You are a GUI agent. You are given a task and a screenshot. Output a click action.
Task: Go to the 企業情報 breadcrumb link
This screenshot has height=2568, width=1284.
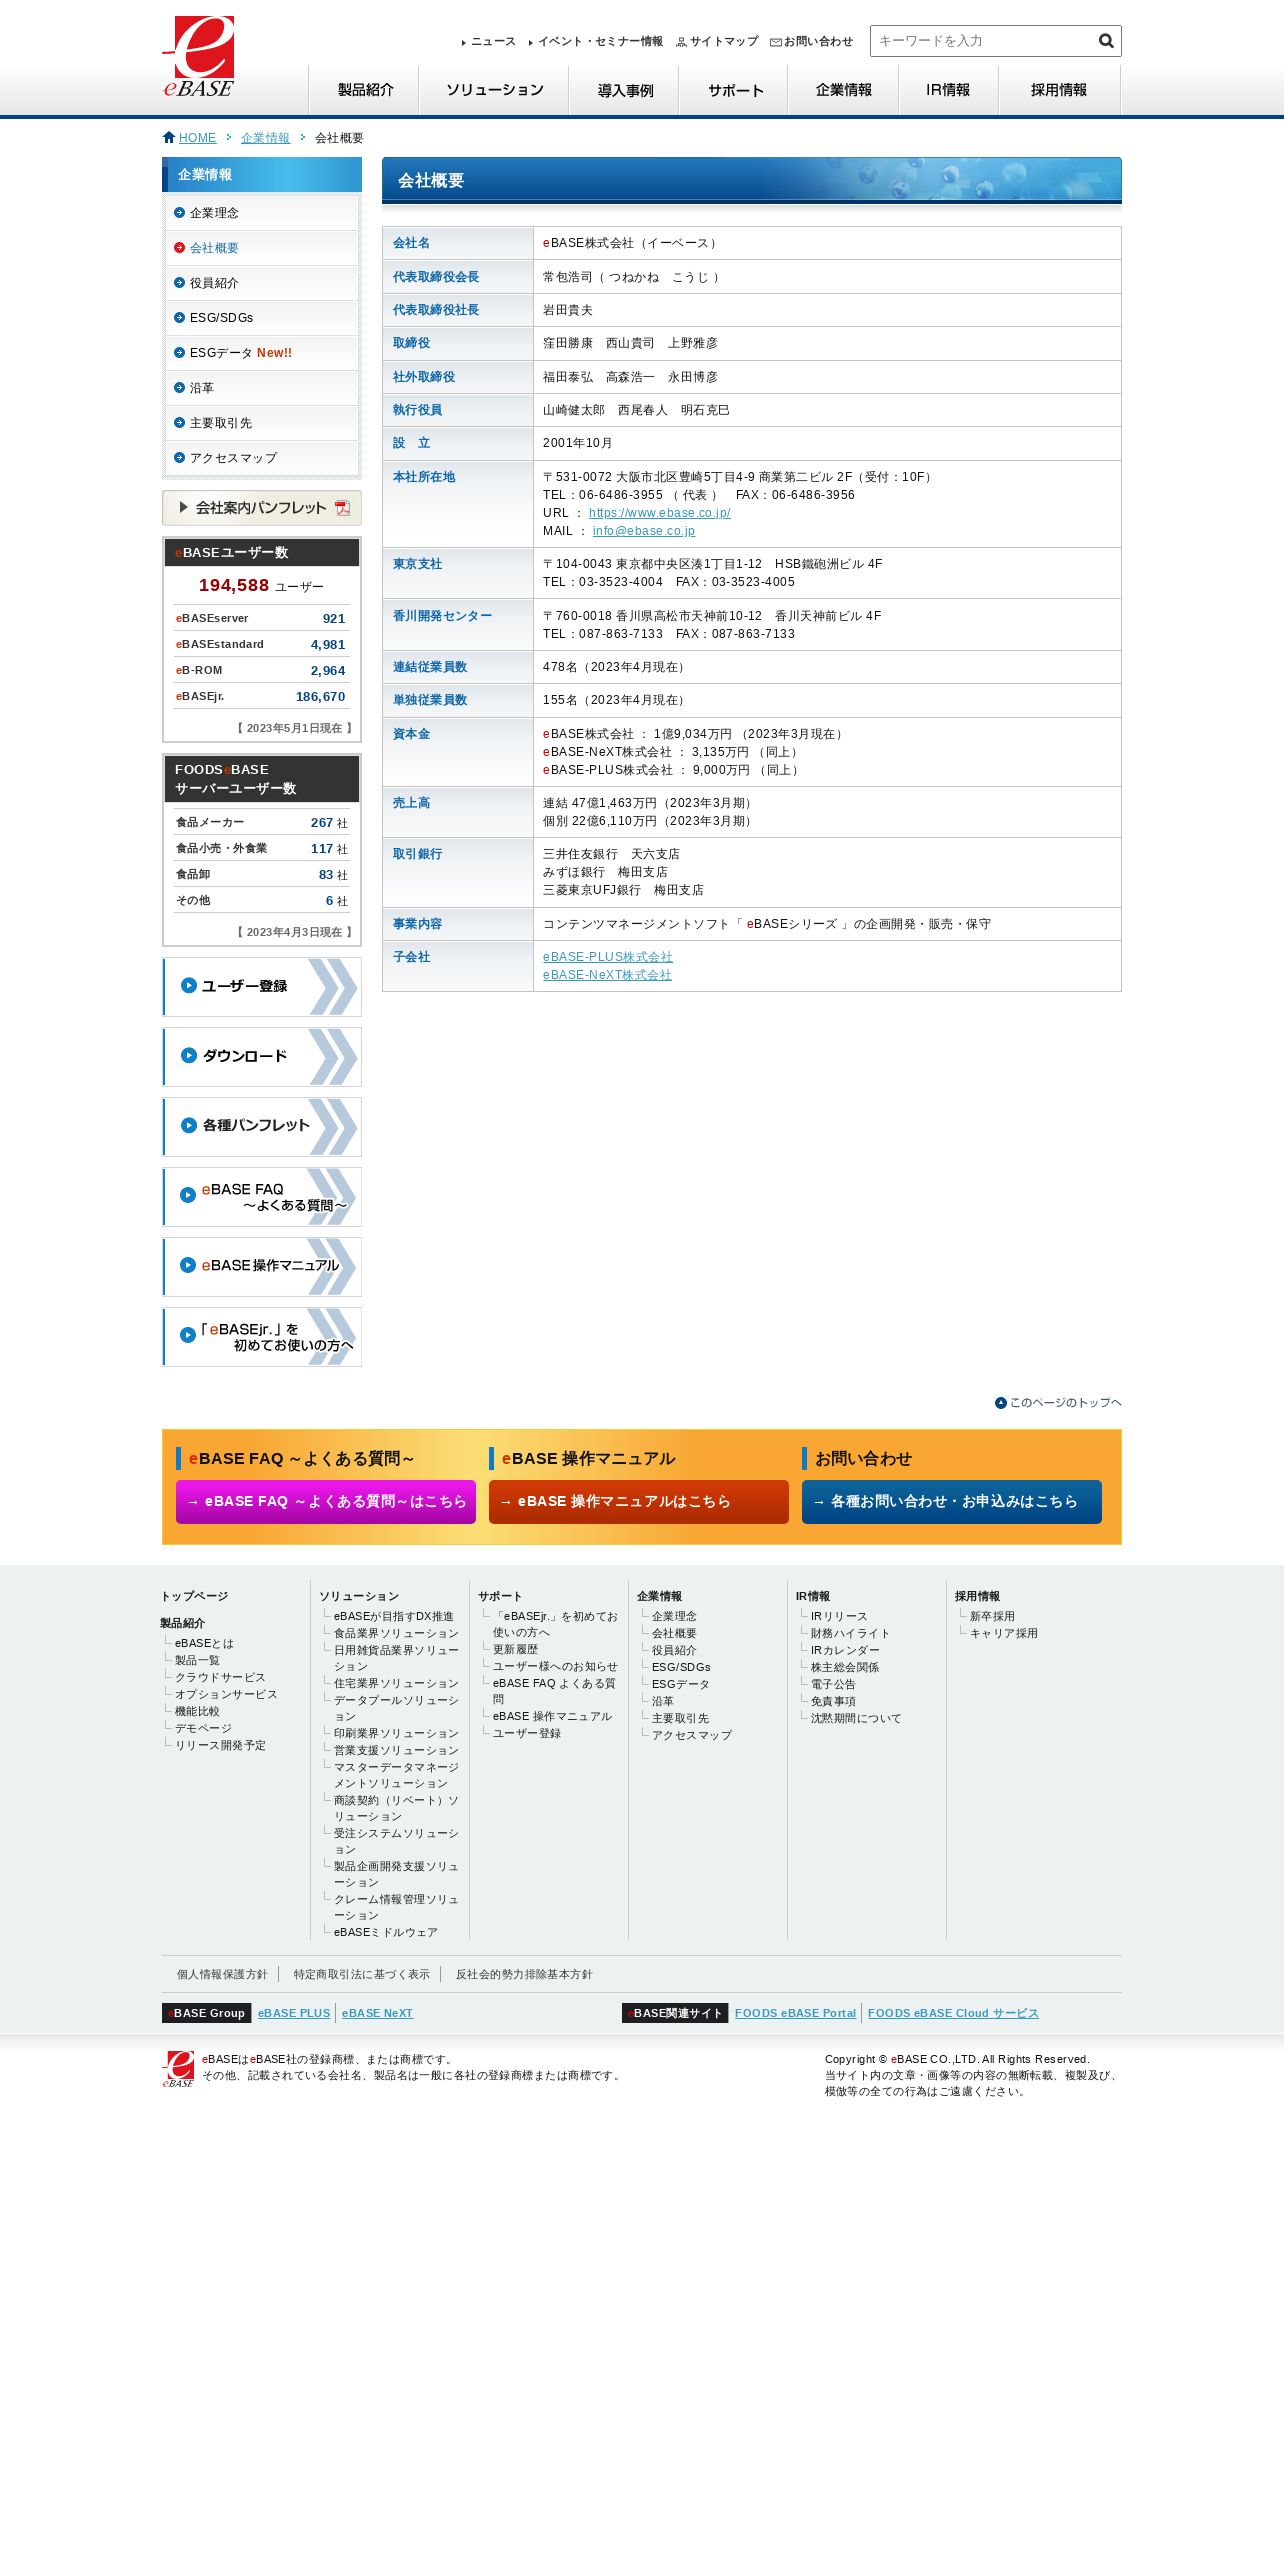click(x=265, y=138)
